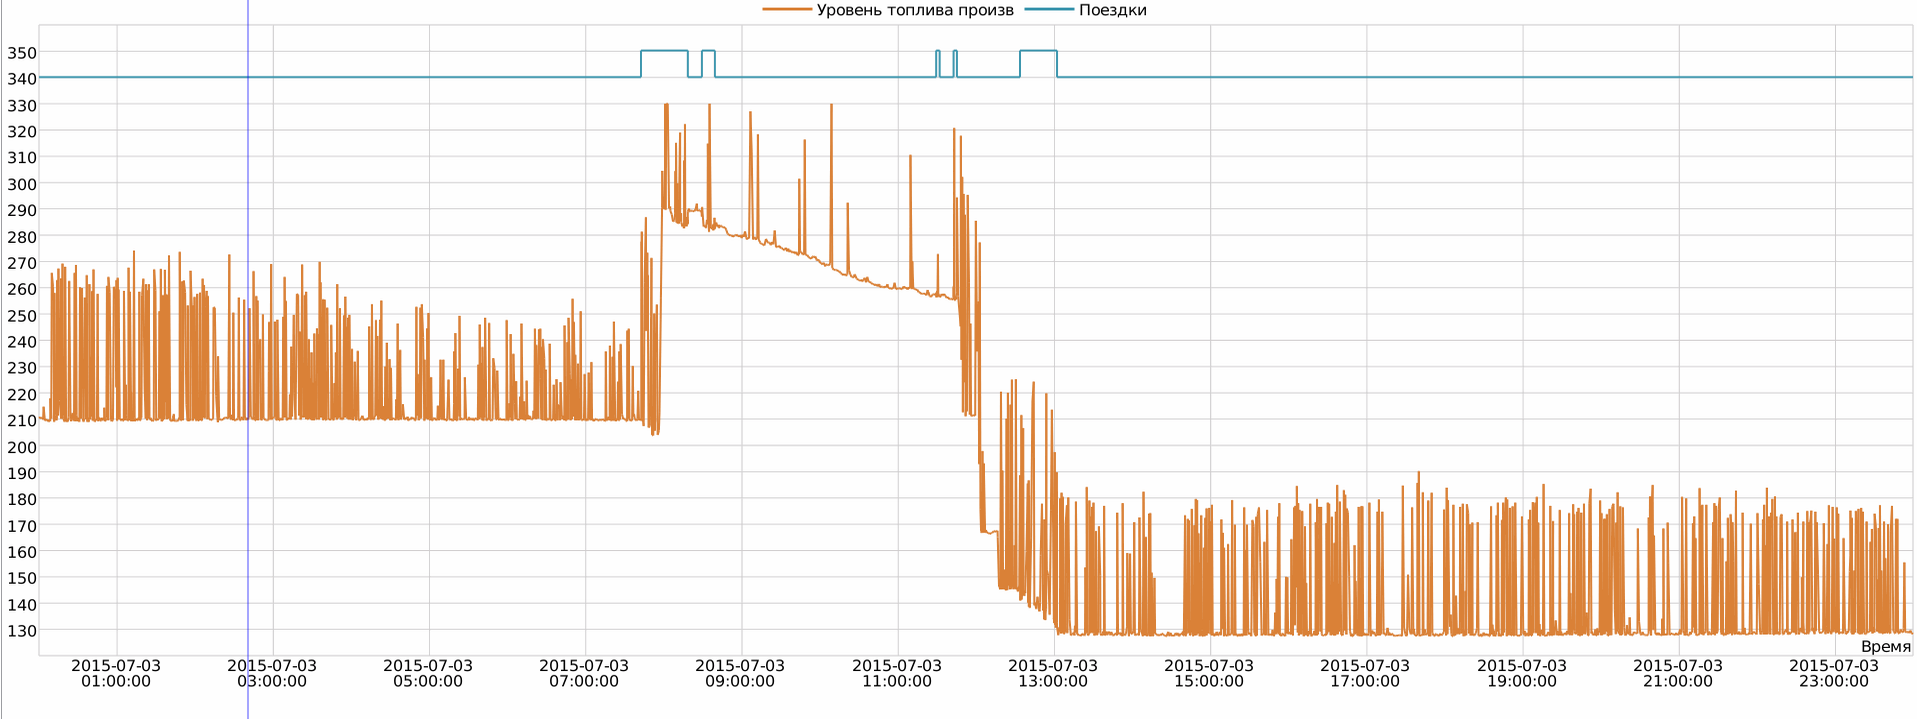Click the orange legend line swatch
The image size is (1917, 719).
pyautogui.click(x=787, y=10)
